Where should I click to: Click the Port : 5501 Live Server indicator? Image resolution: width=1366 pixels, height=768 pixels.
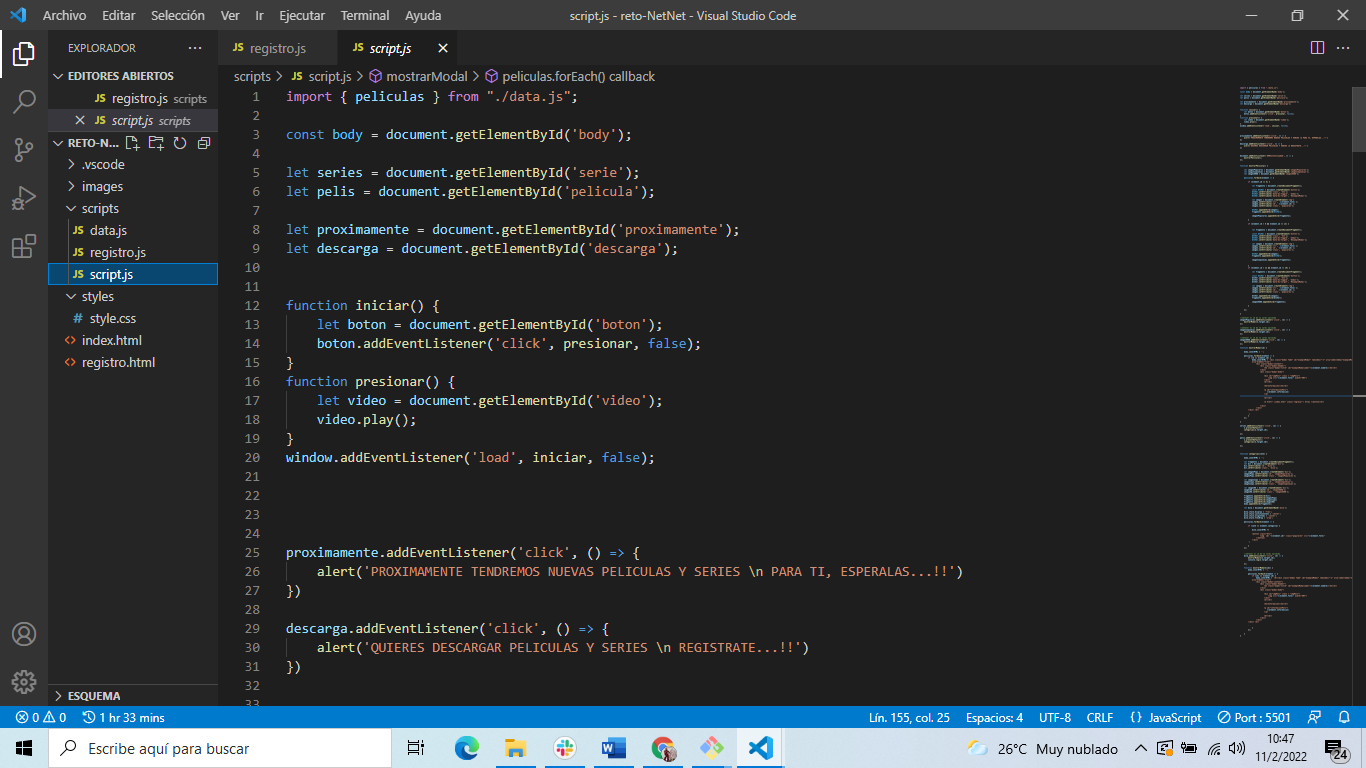point(1254,717)
